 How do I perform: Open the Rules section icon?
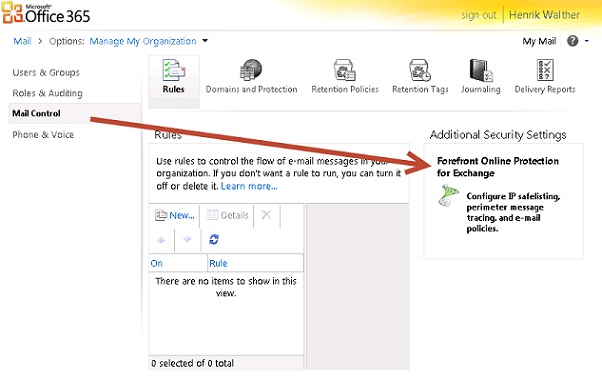pos(174,69)
